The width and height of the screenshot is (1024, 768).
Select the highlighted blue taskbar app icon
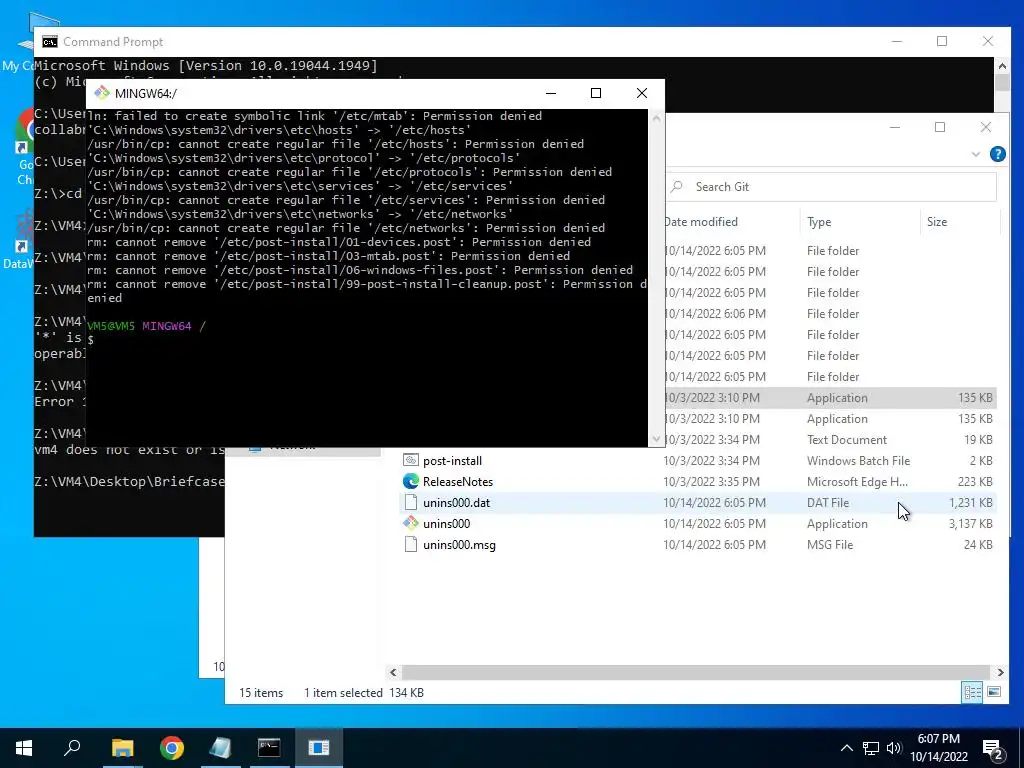[x=319, y=747]
